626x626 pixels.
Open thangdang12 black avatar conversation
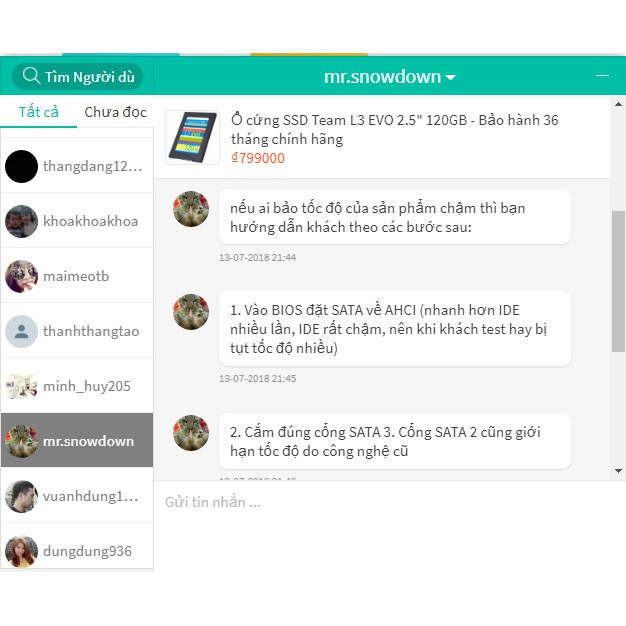coord(21,166)
